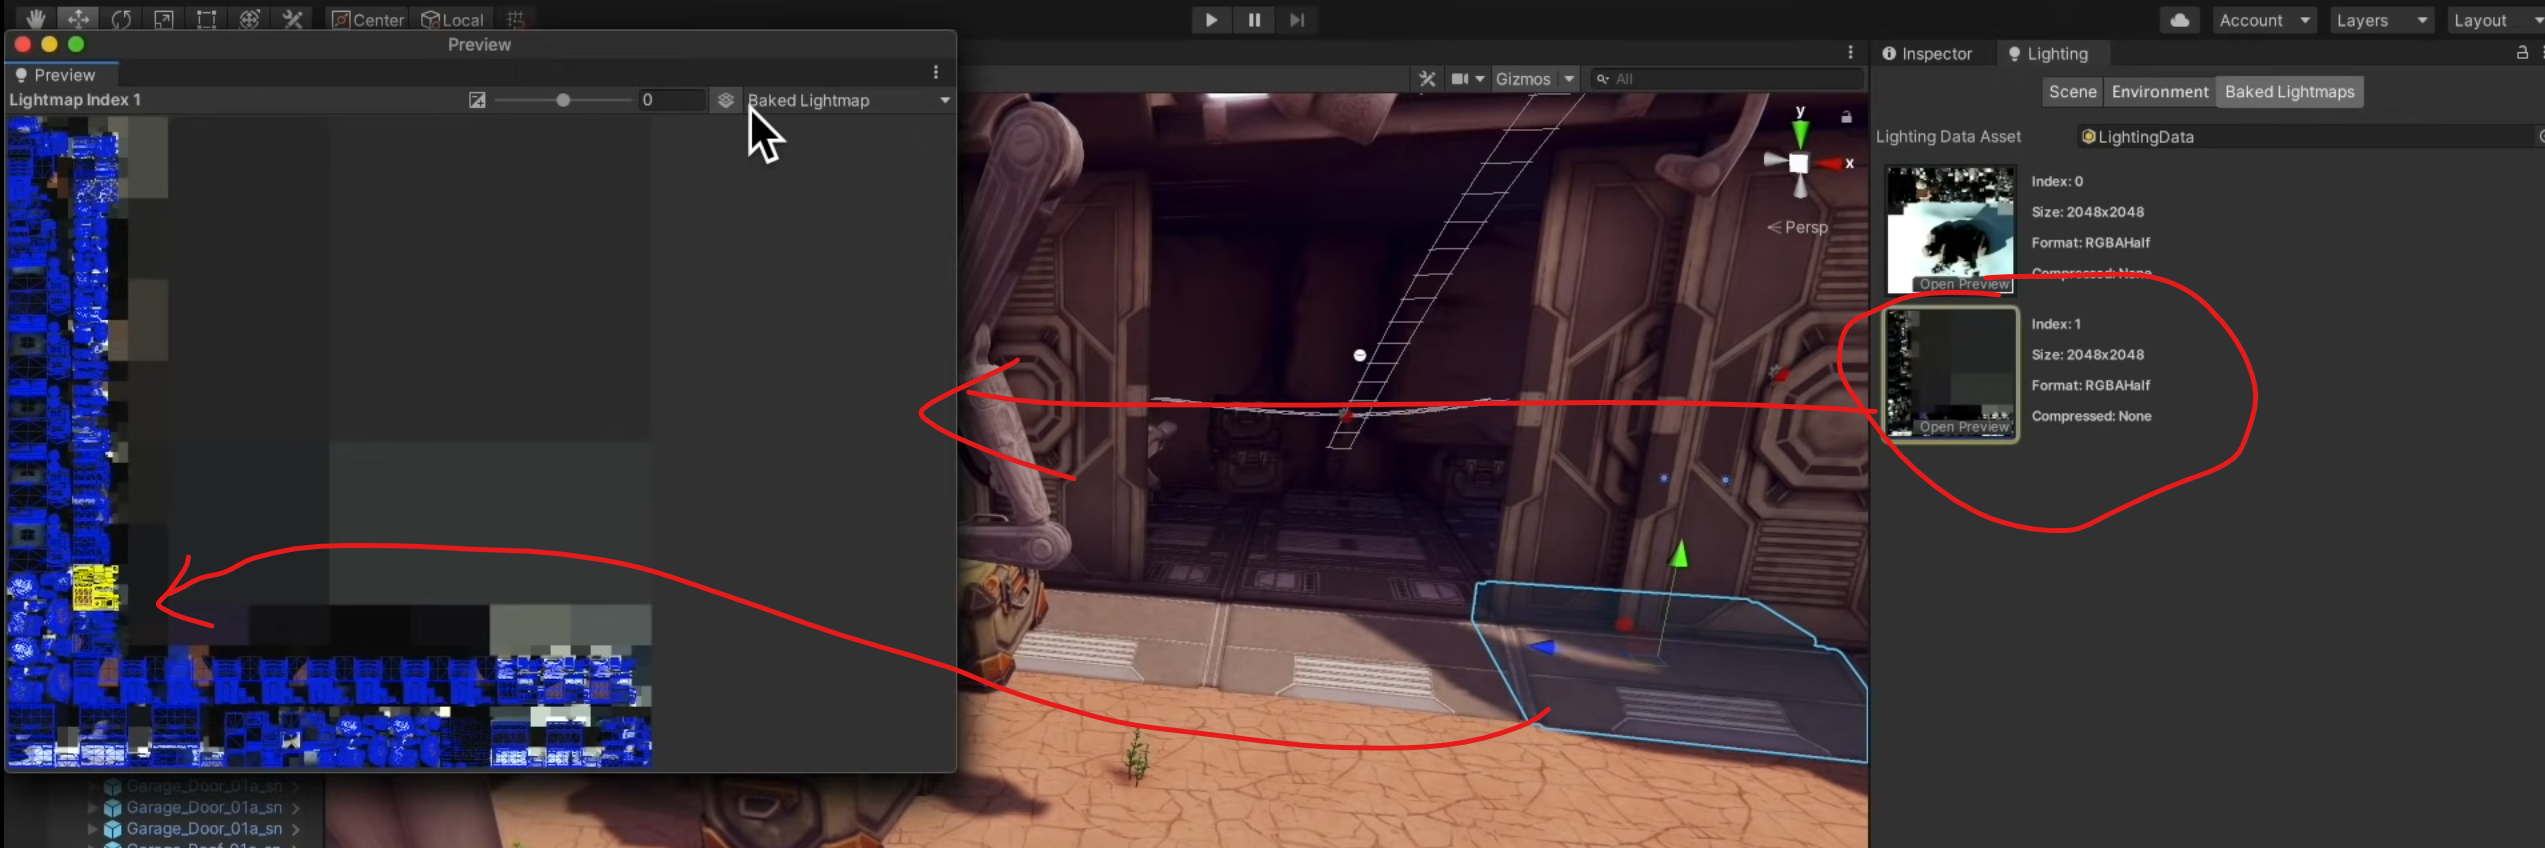The height and width of the screenshot is (848, 2545).
Task: Open the Layers dropdown
Action: (x=2381, y=20)
